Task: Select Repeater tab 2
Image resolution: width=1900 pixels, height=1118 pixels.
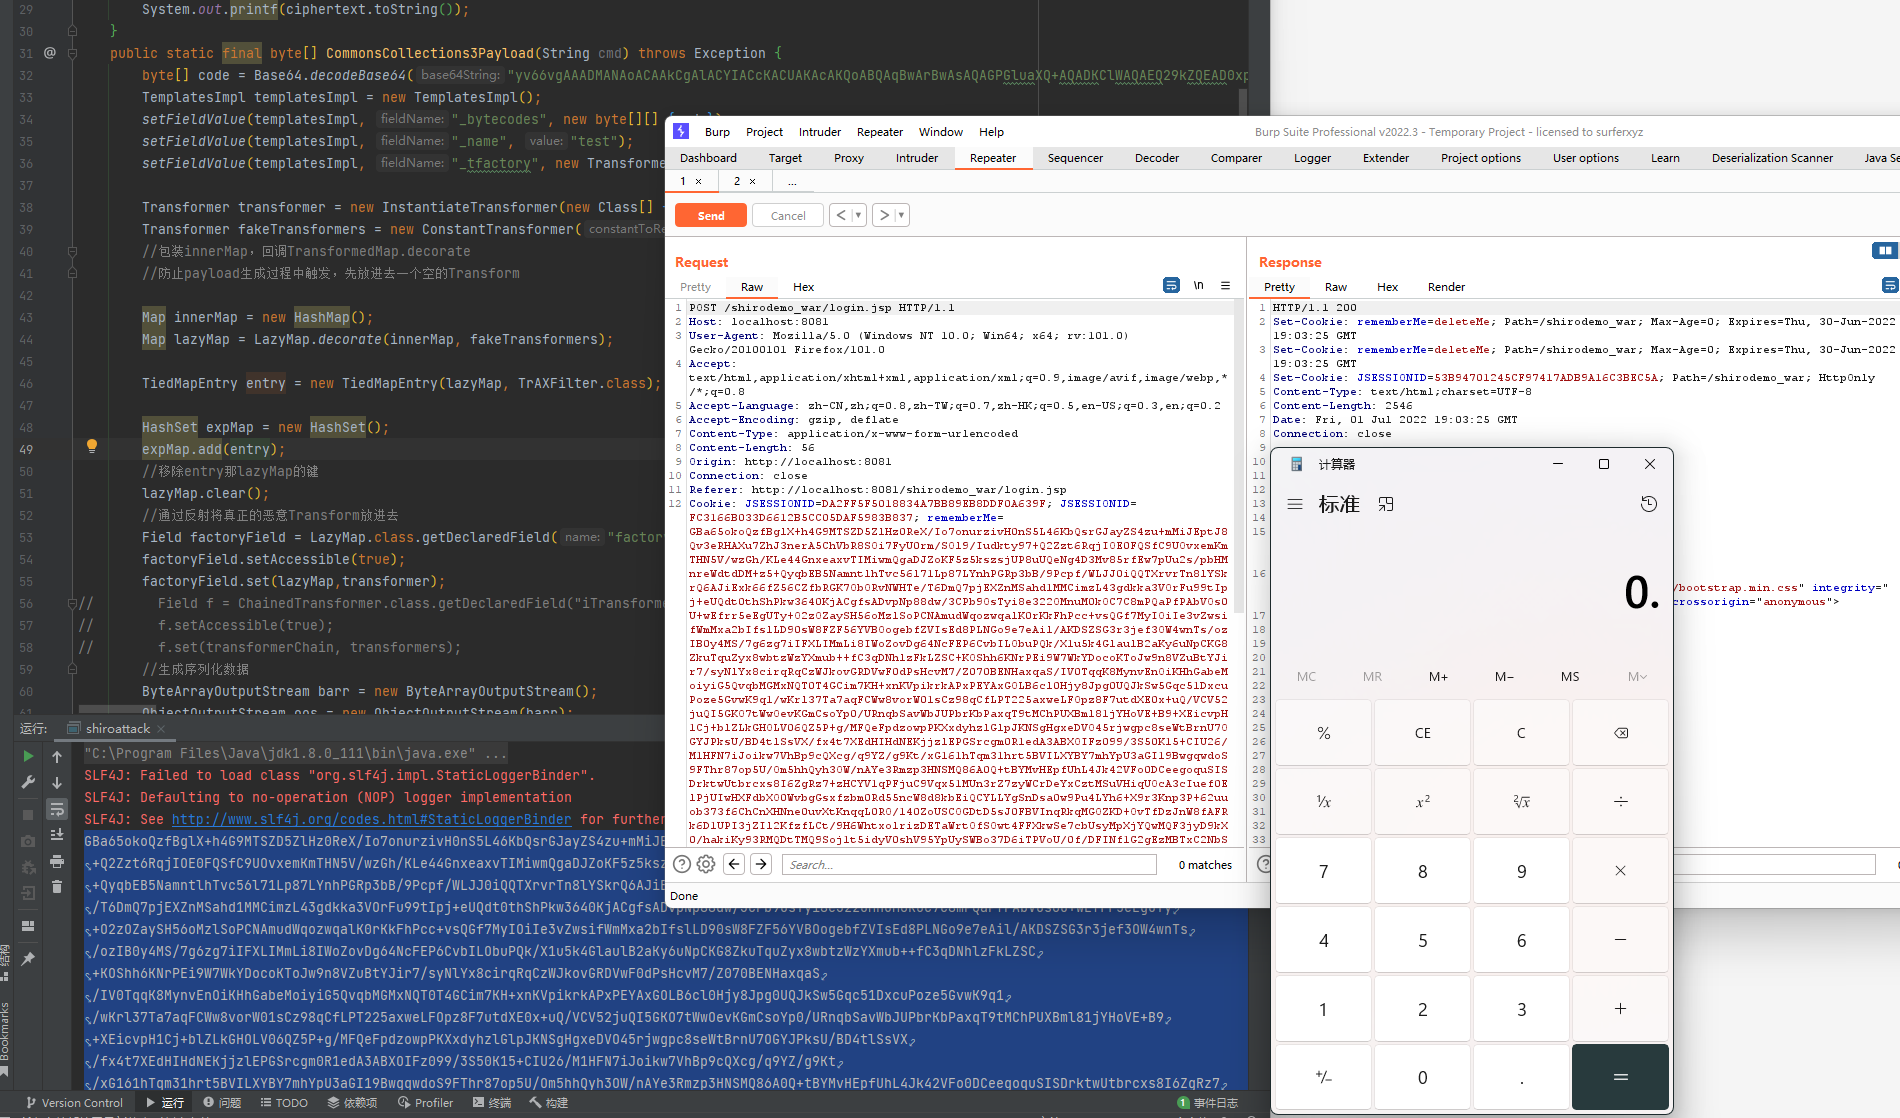Action: tap(738, 181)
